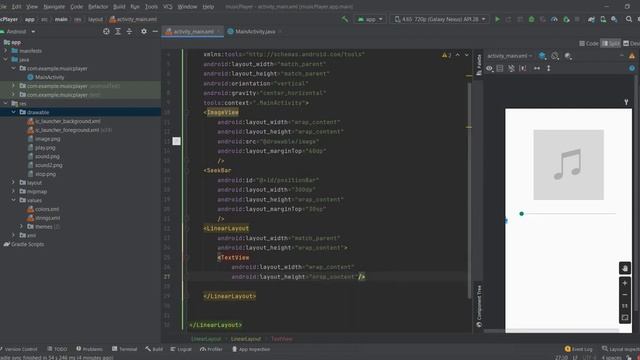Expand the manifests folder

[5, 51]
